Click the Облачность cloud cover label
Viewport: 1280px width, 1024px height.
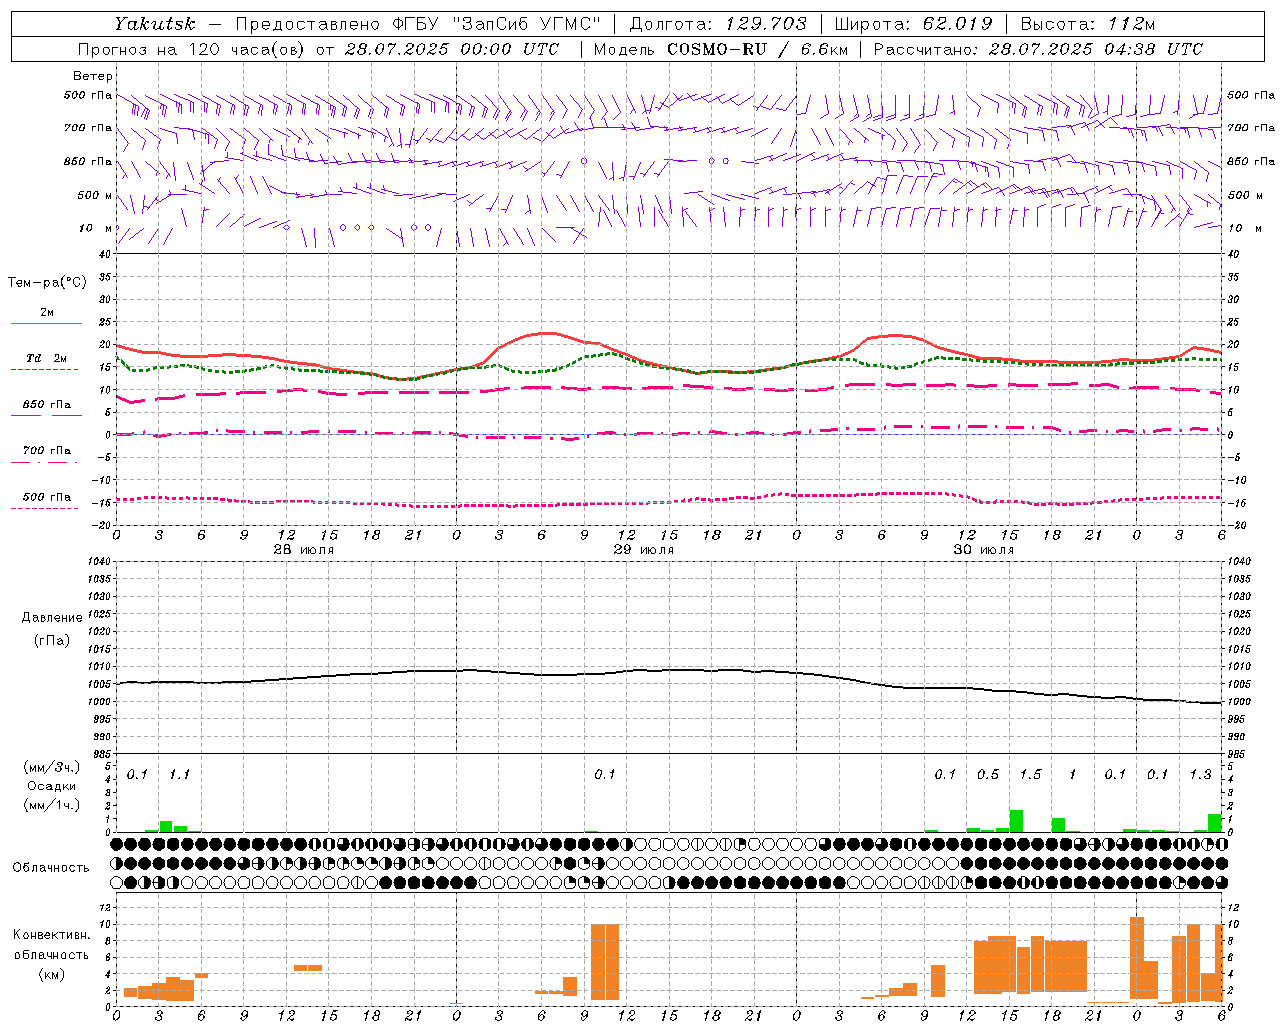tap(51, 867)
